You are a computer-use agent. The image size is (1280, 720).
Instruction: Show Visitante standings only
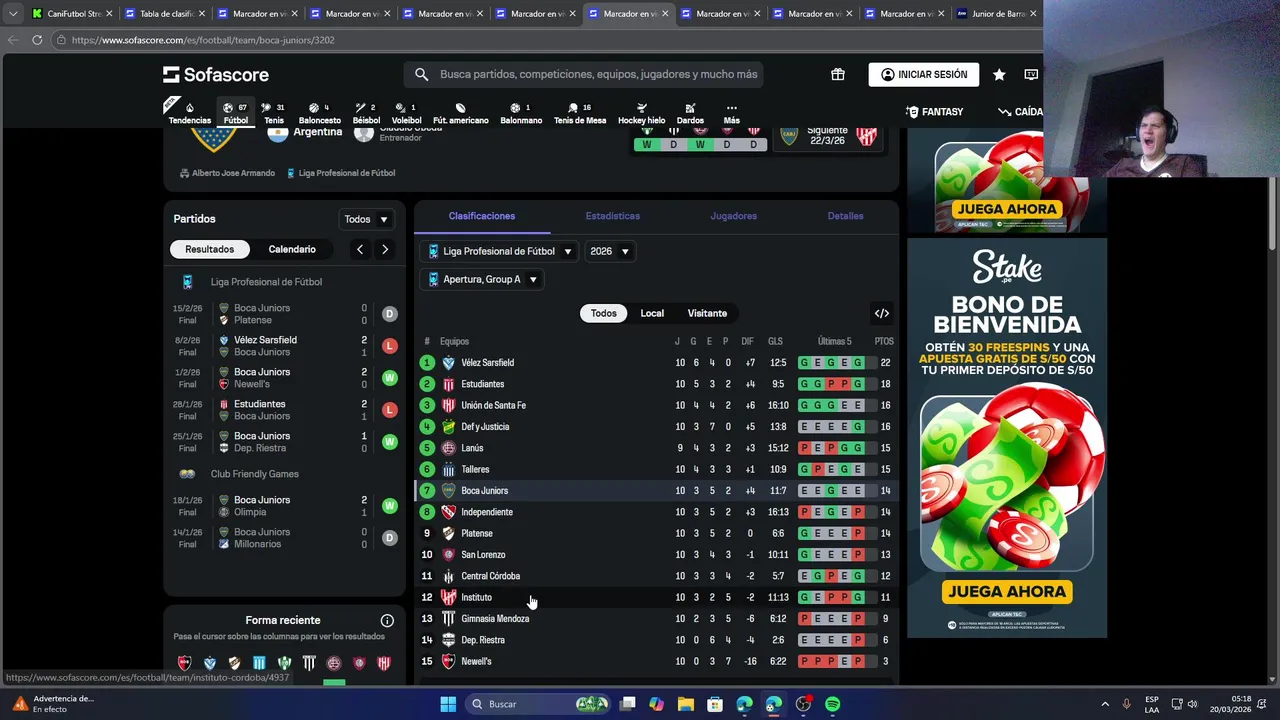click(707, 313)
